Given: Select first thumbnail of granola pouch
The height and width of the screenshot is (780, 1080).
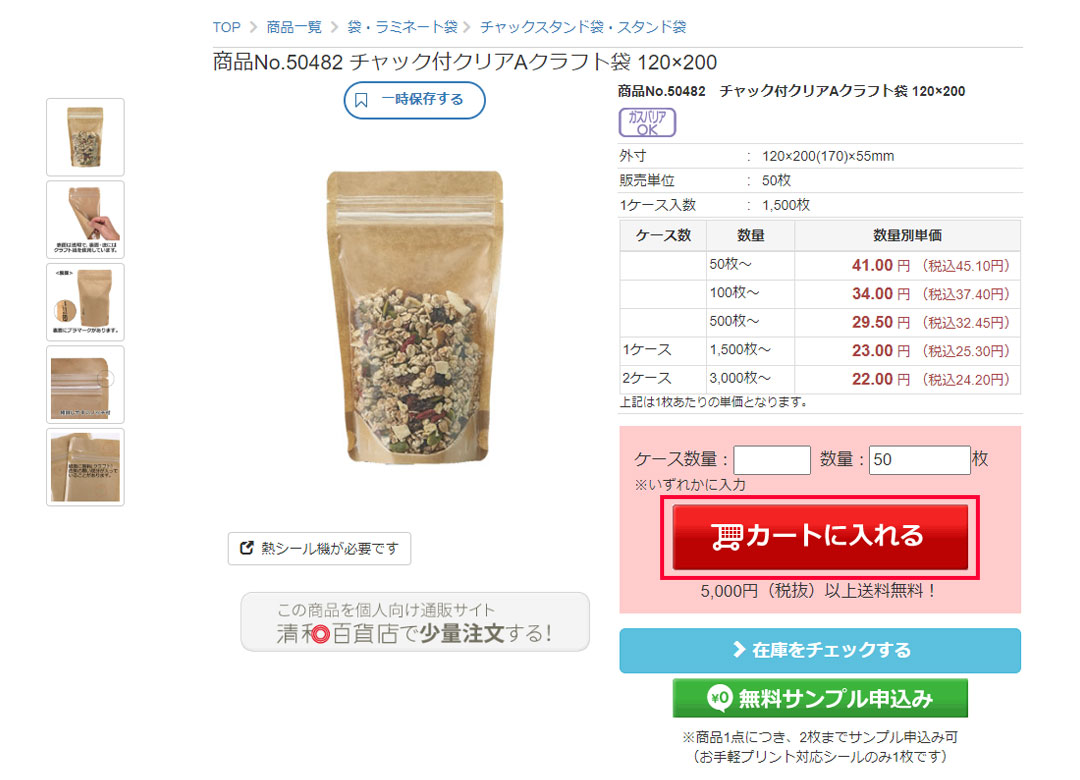Looking at the screenshot, I should [x=85, y=137].
